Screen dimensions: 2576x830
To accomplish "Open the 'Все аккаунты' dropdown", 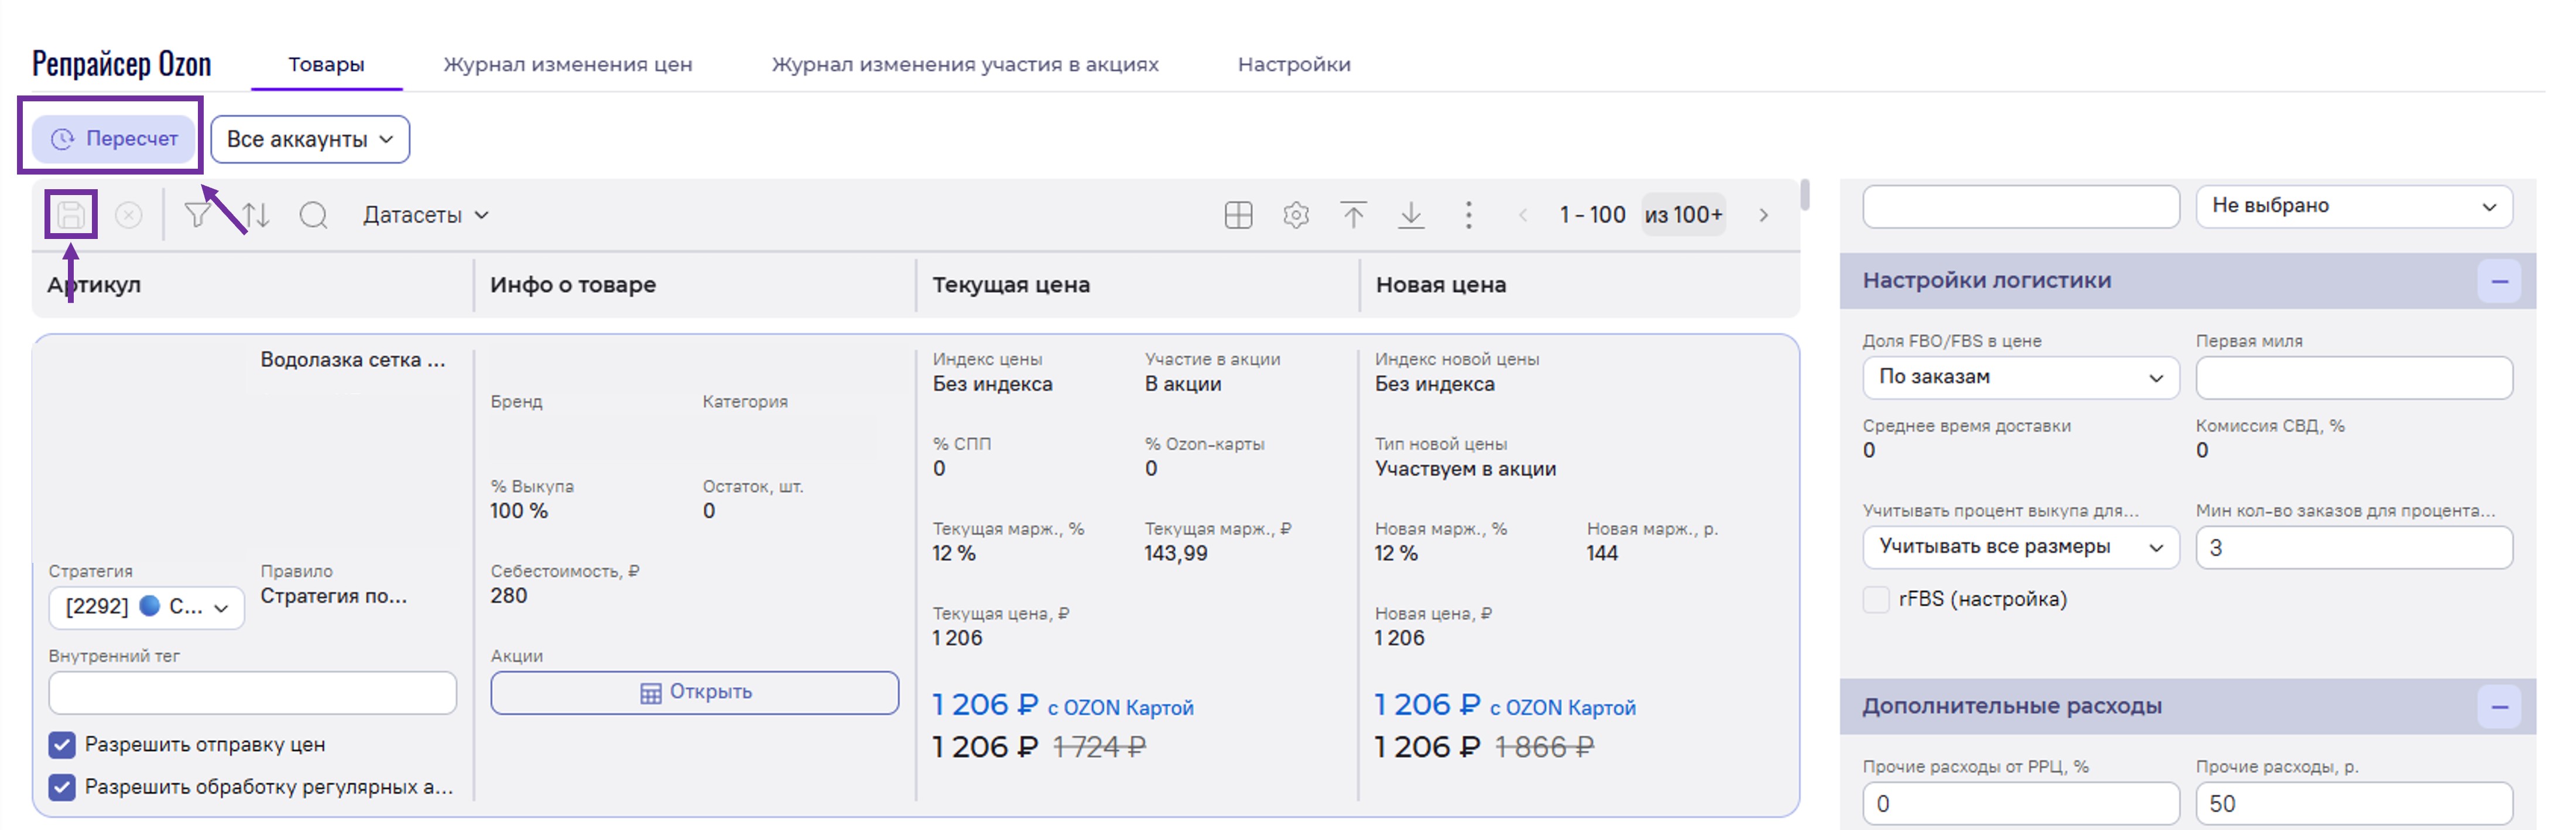I will coord(310,139).
